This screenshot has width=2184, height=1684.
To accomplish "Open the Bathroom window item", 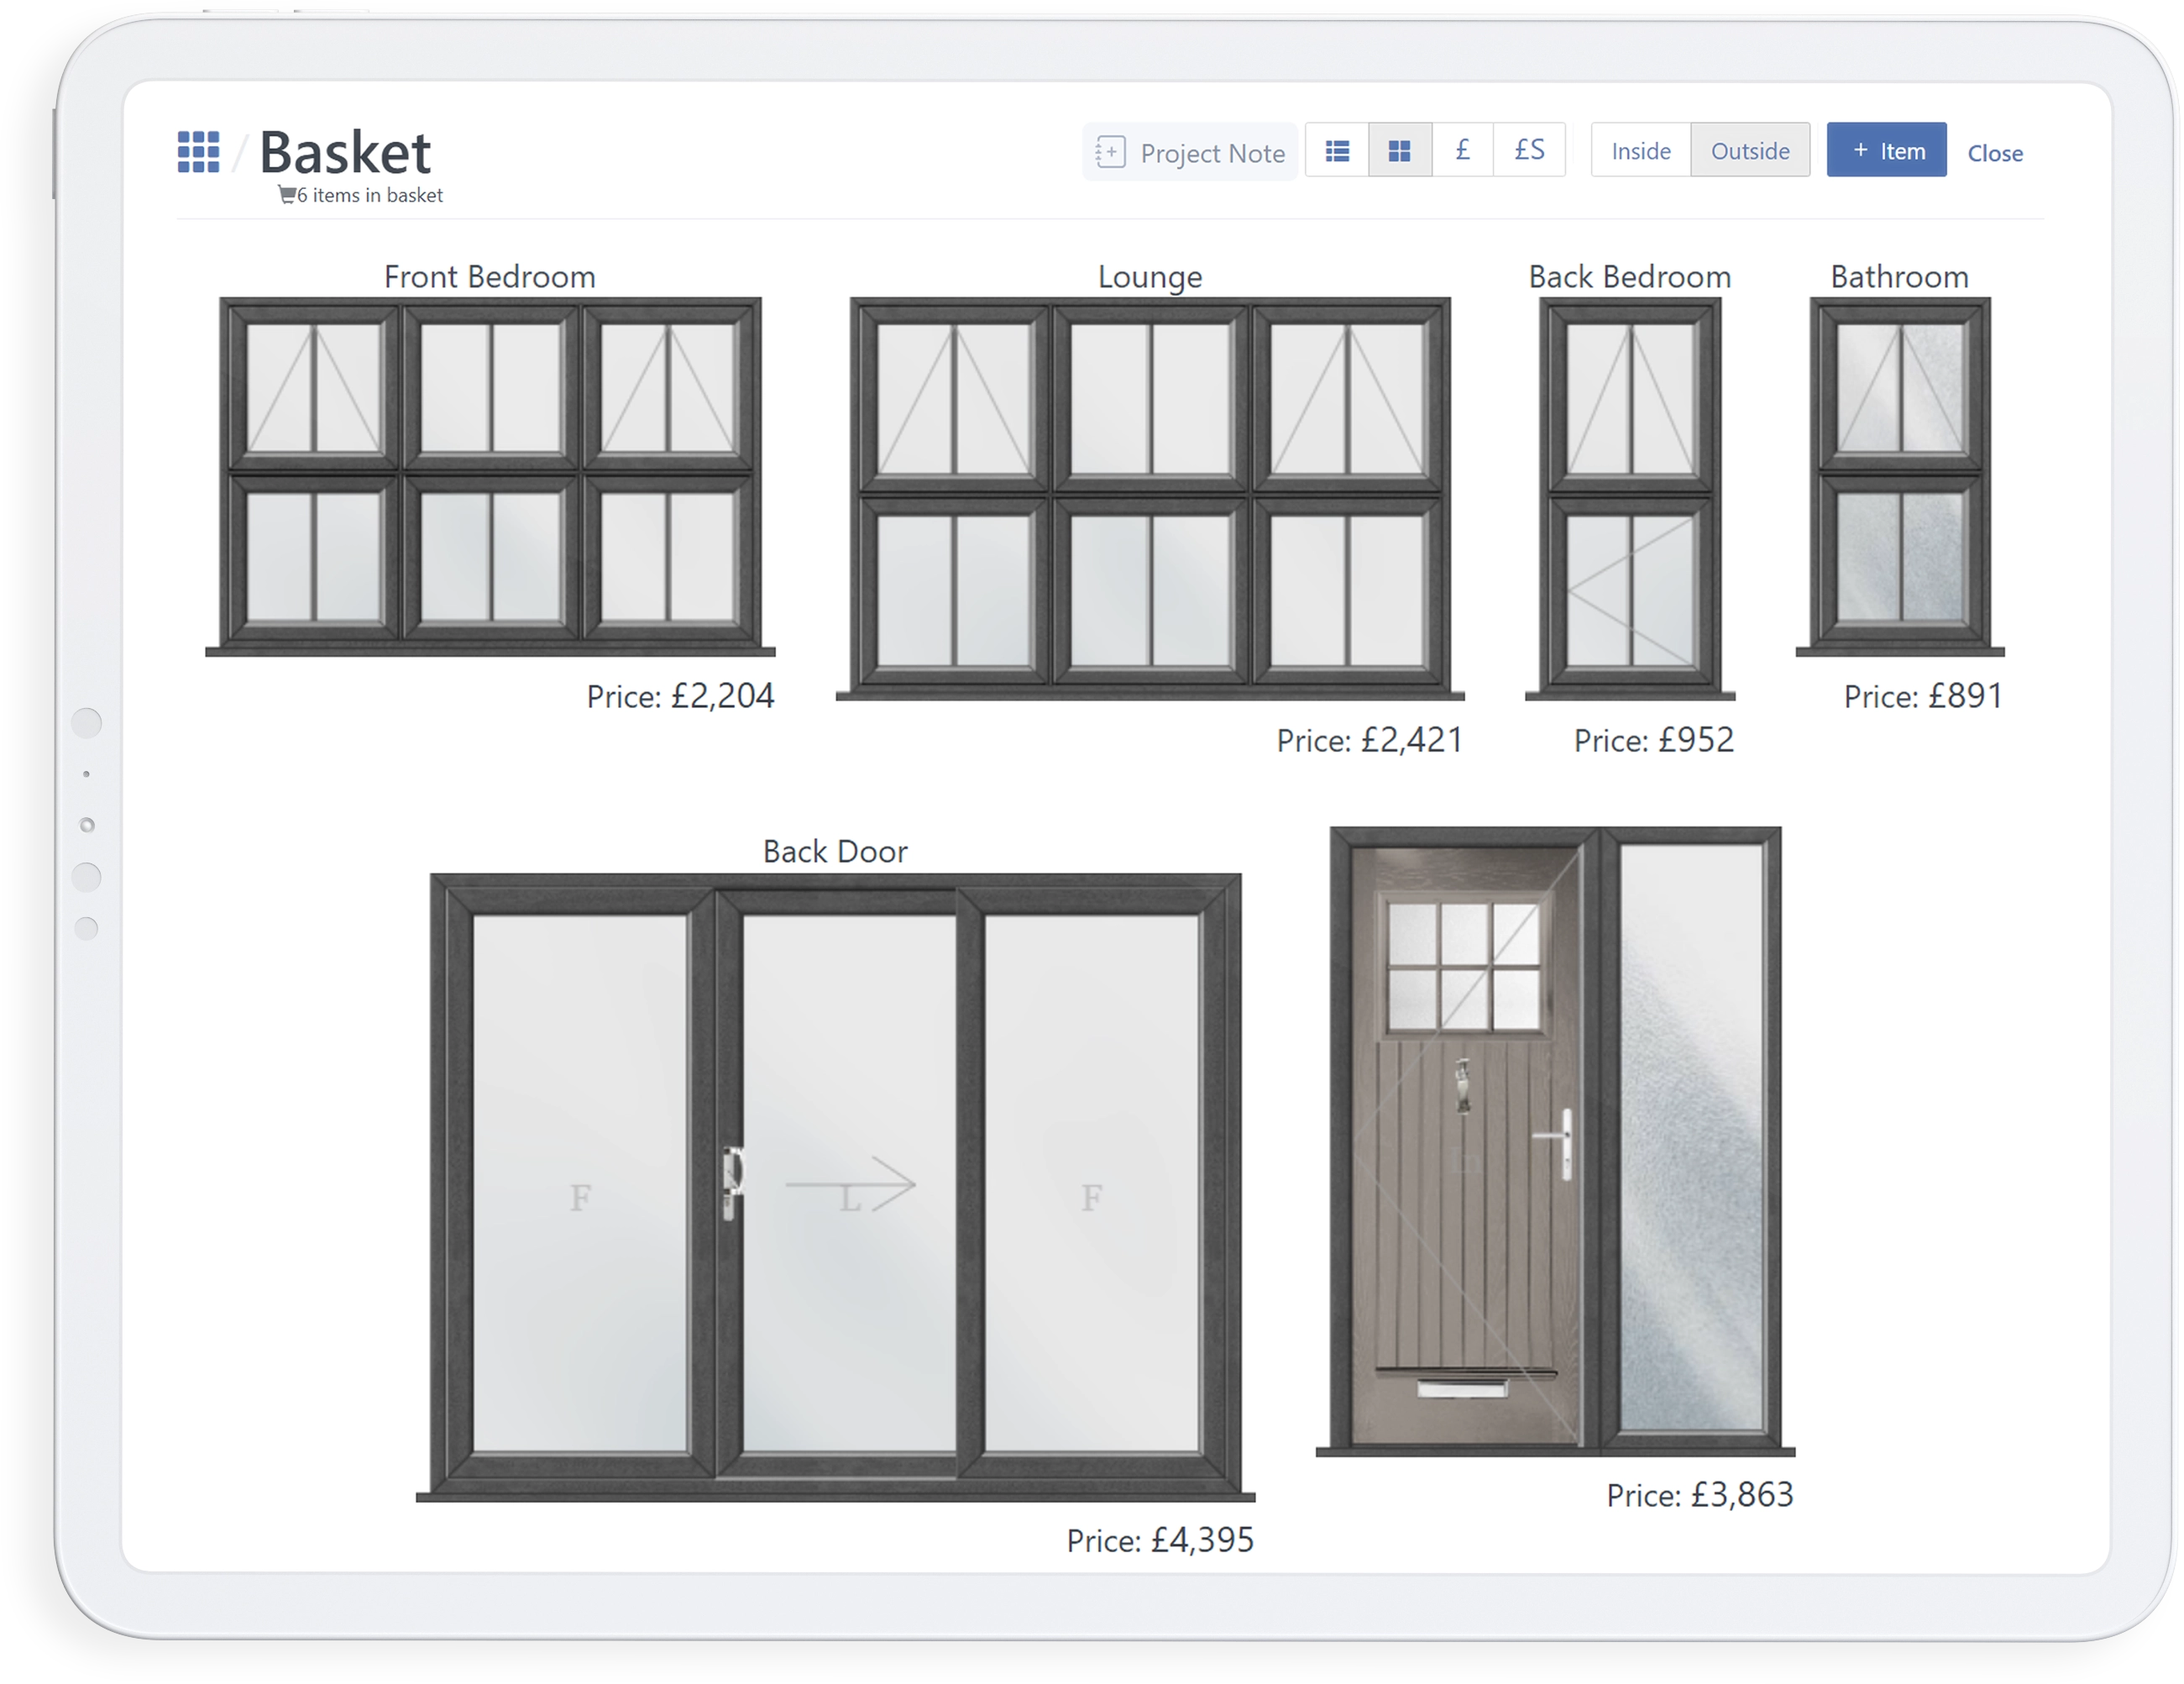I will (x=1900, y=476).
